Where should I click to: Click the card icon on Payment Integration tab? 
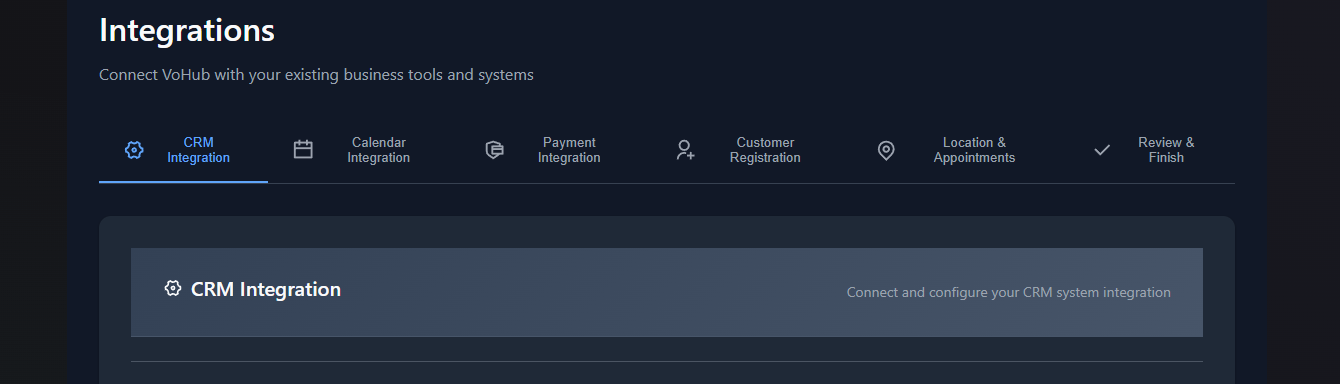coord(494,150)
